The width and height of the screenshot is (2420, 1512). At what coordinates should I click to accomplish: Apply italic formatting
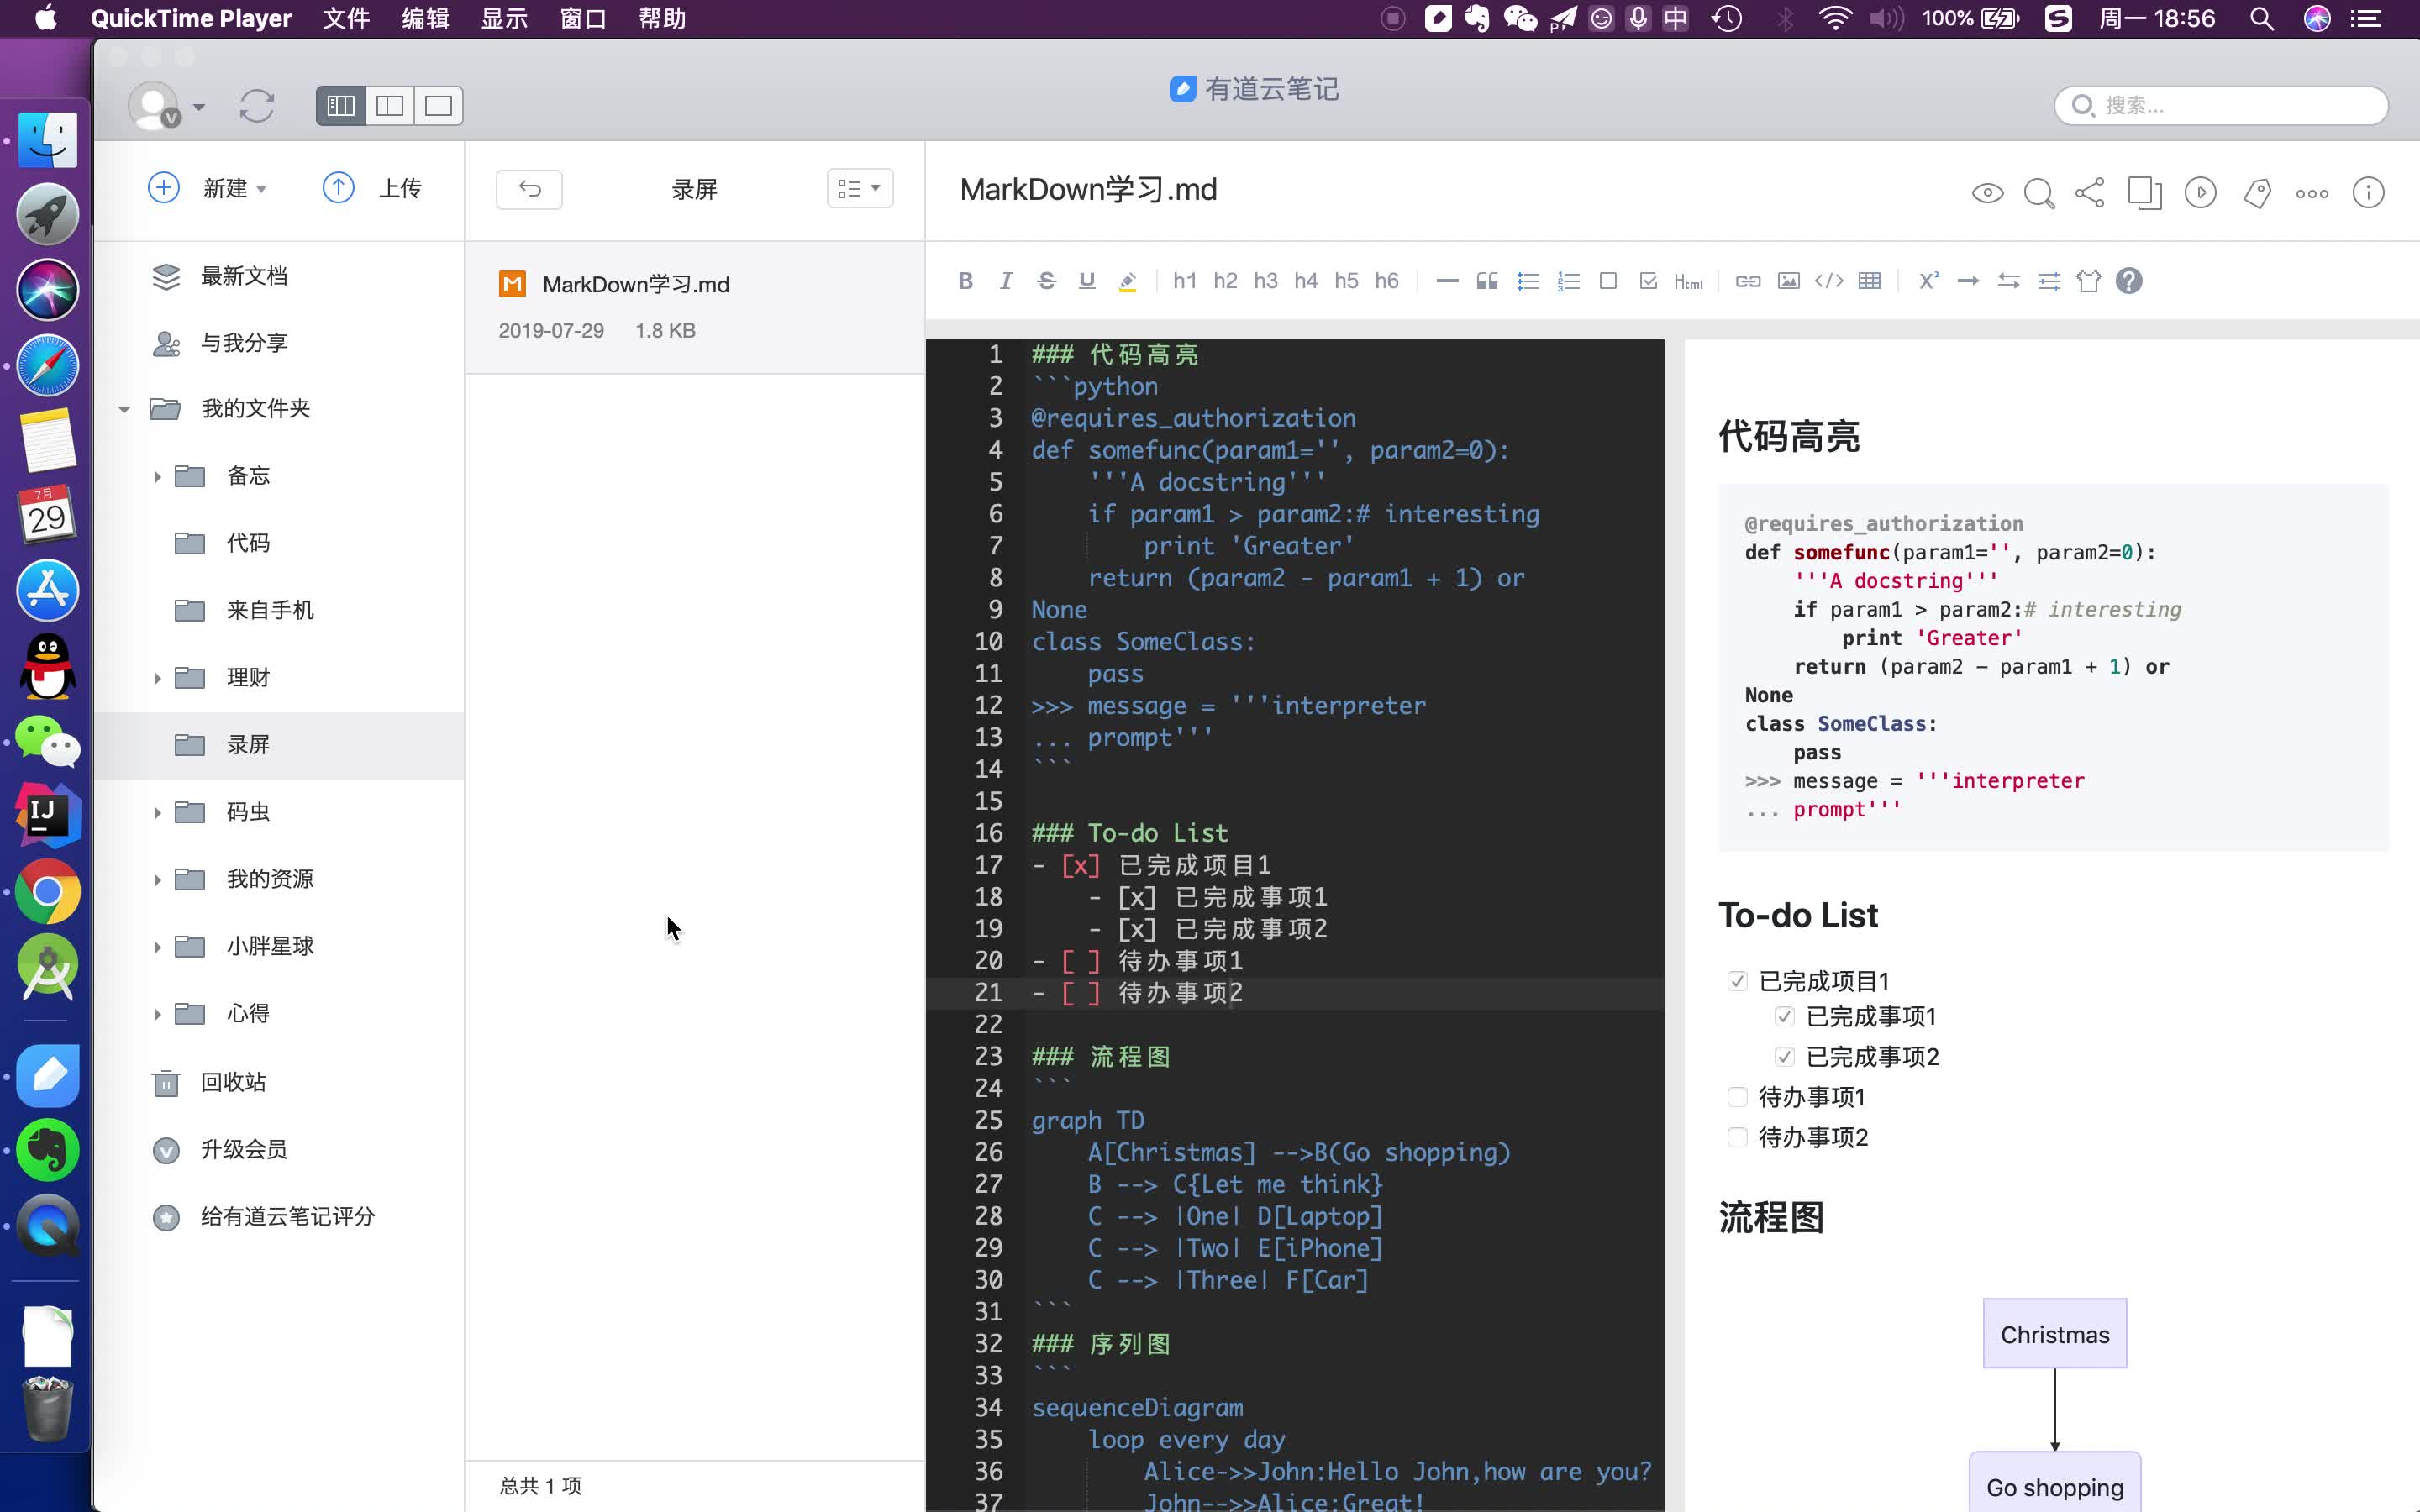pos(1006,281)
